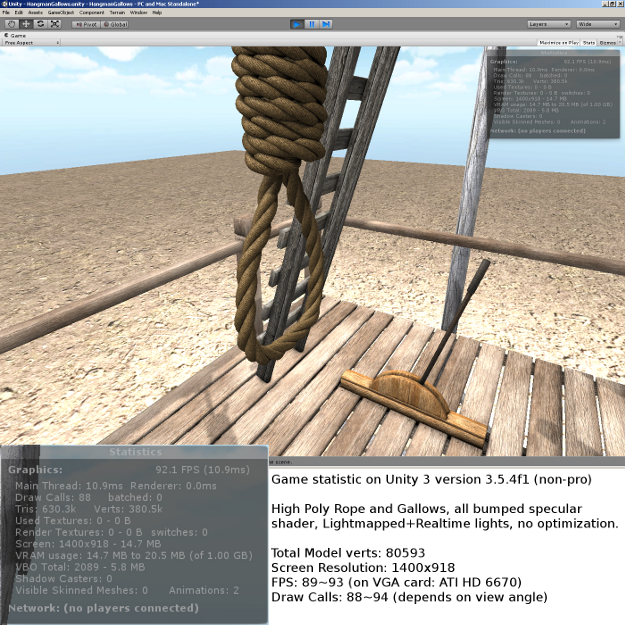Open the Wide layout dropdown
This screenshot has width=625, height=625.
[x=598, y=24]
